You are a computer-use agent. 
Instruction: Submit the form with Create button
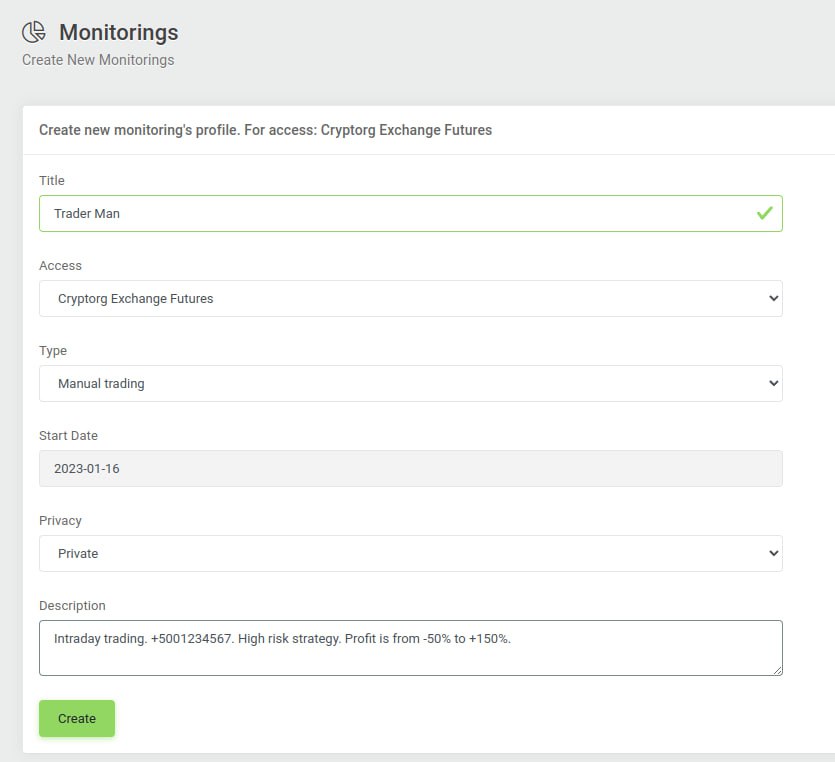tap(77, 718)
